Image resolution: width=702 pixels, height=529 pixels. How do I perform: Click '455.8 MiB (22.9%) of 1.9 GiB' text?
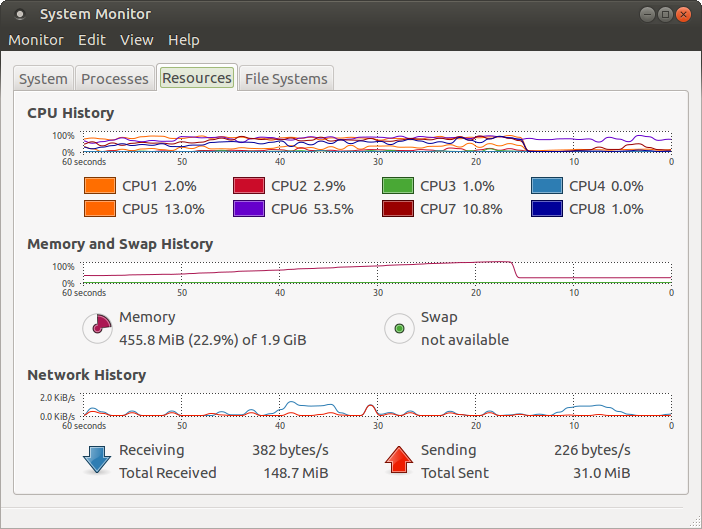point(213,340)
